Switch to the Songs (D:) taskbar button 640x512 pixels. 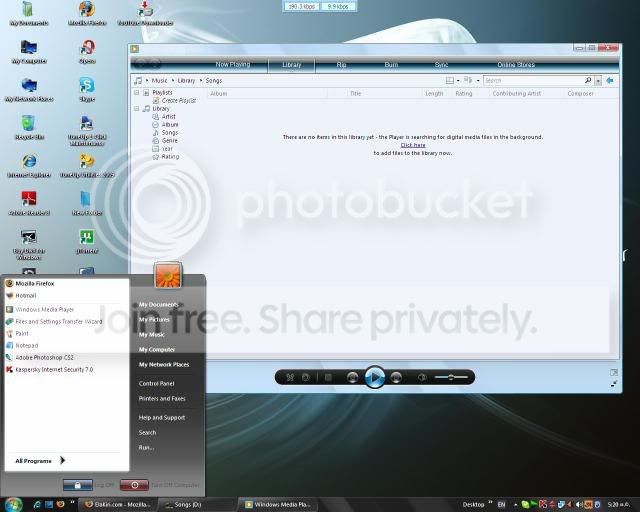click(196, 505)
